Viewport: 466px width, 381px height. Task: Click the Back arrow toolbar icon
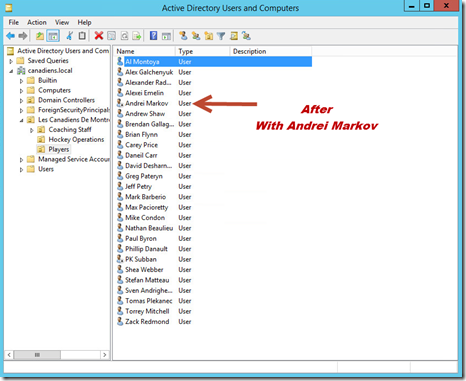pos(11,36)
